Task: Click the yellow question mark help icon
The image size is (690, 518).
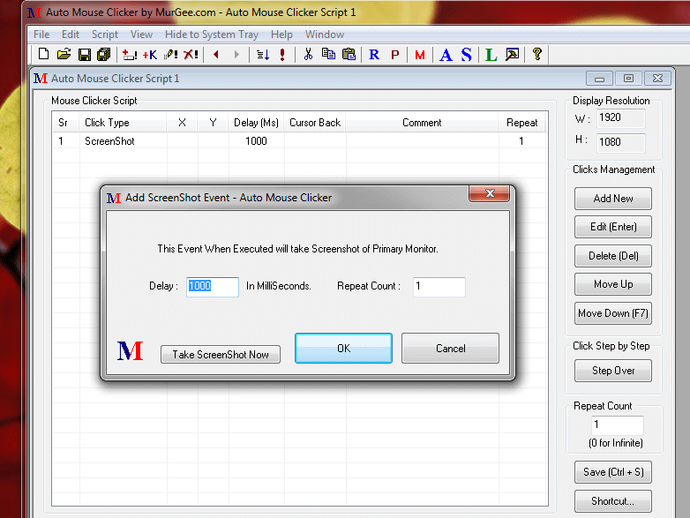Action: (537, 55)
